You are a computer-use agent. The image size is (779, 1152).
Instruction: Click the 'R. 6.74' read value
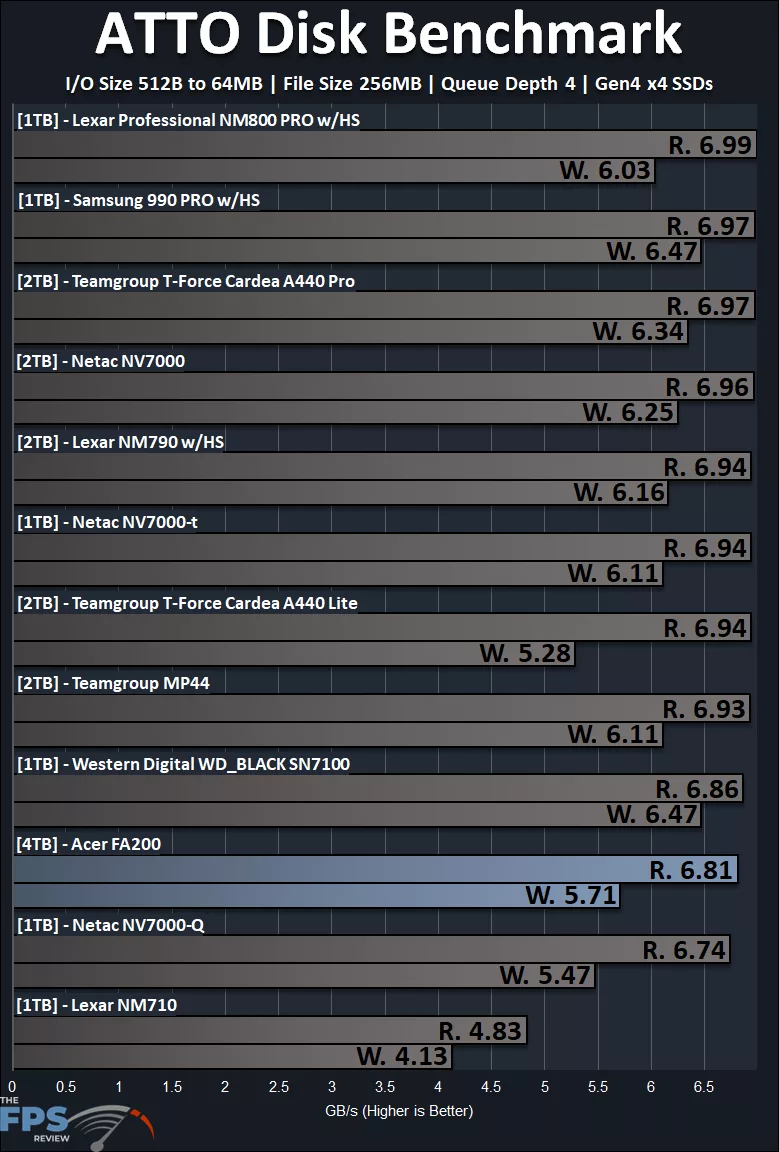(684, 950)
